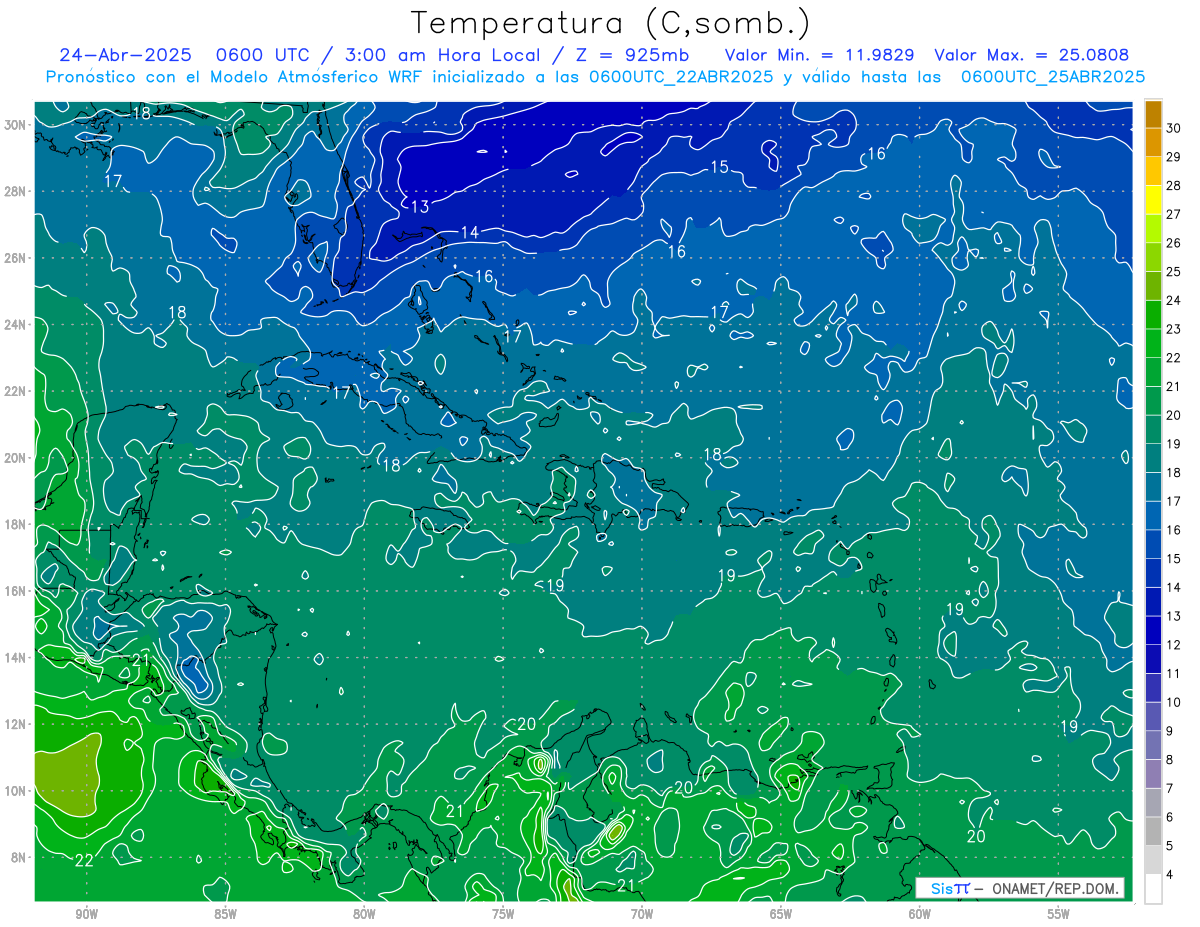This screenshot has height=927, width=1200.
Task: Click the legend value 20
Action: pos(1174,415)
